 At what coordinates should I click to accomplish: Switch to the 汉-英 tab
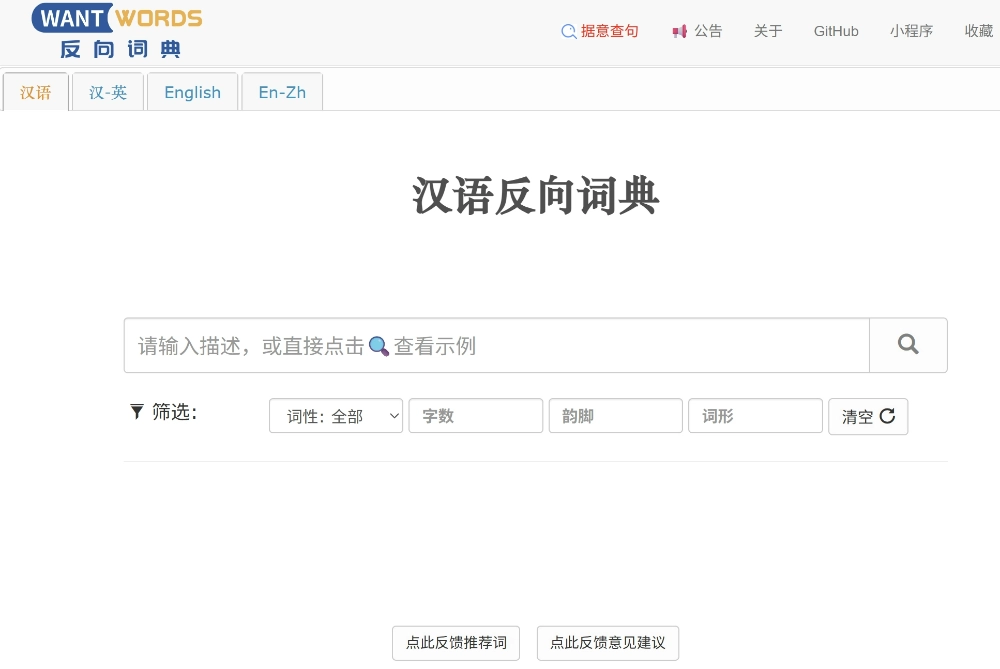click(x=108, y=92)
